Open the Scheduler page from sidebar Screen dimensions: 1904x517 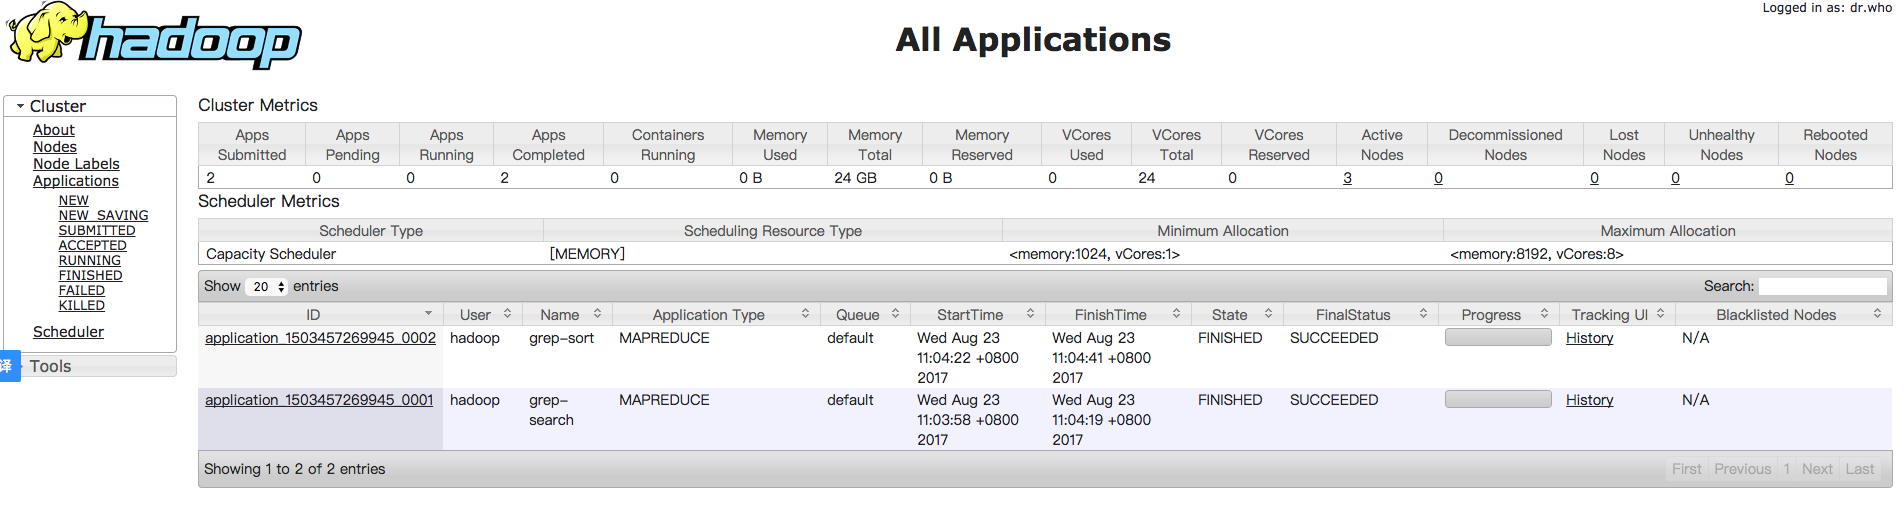68,332
